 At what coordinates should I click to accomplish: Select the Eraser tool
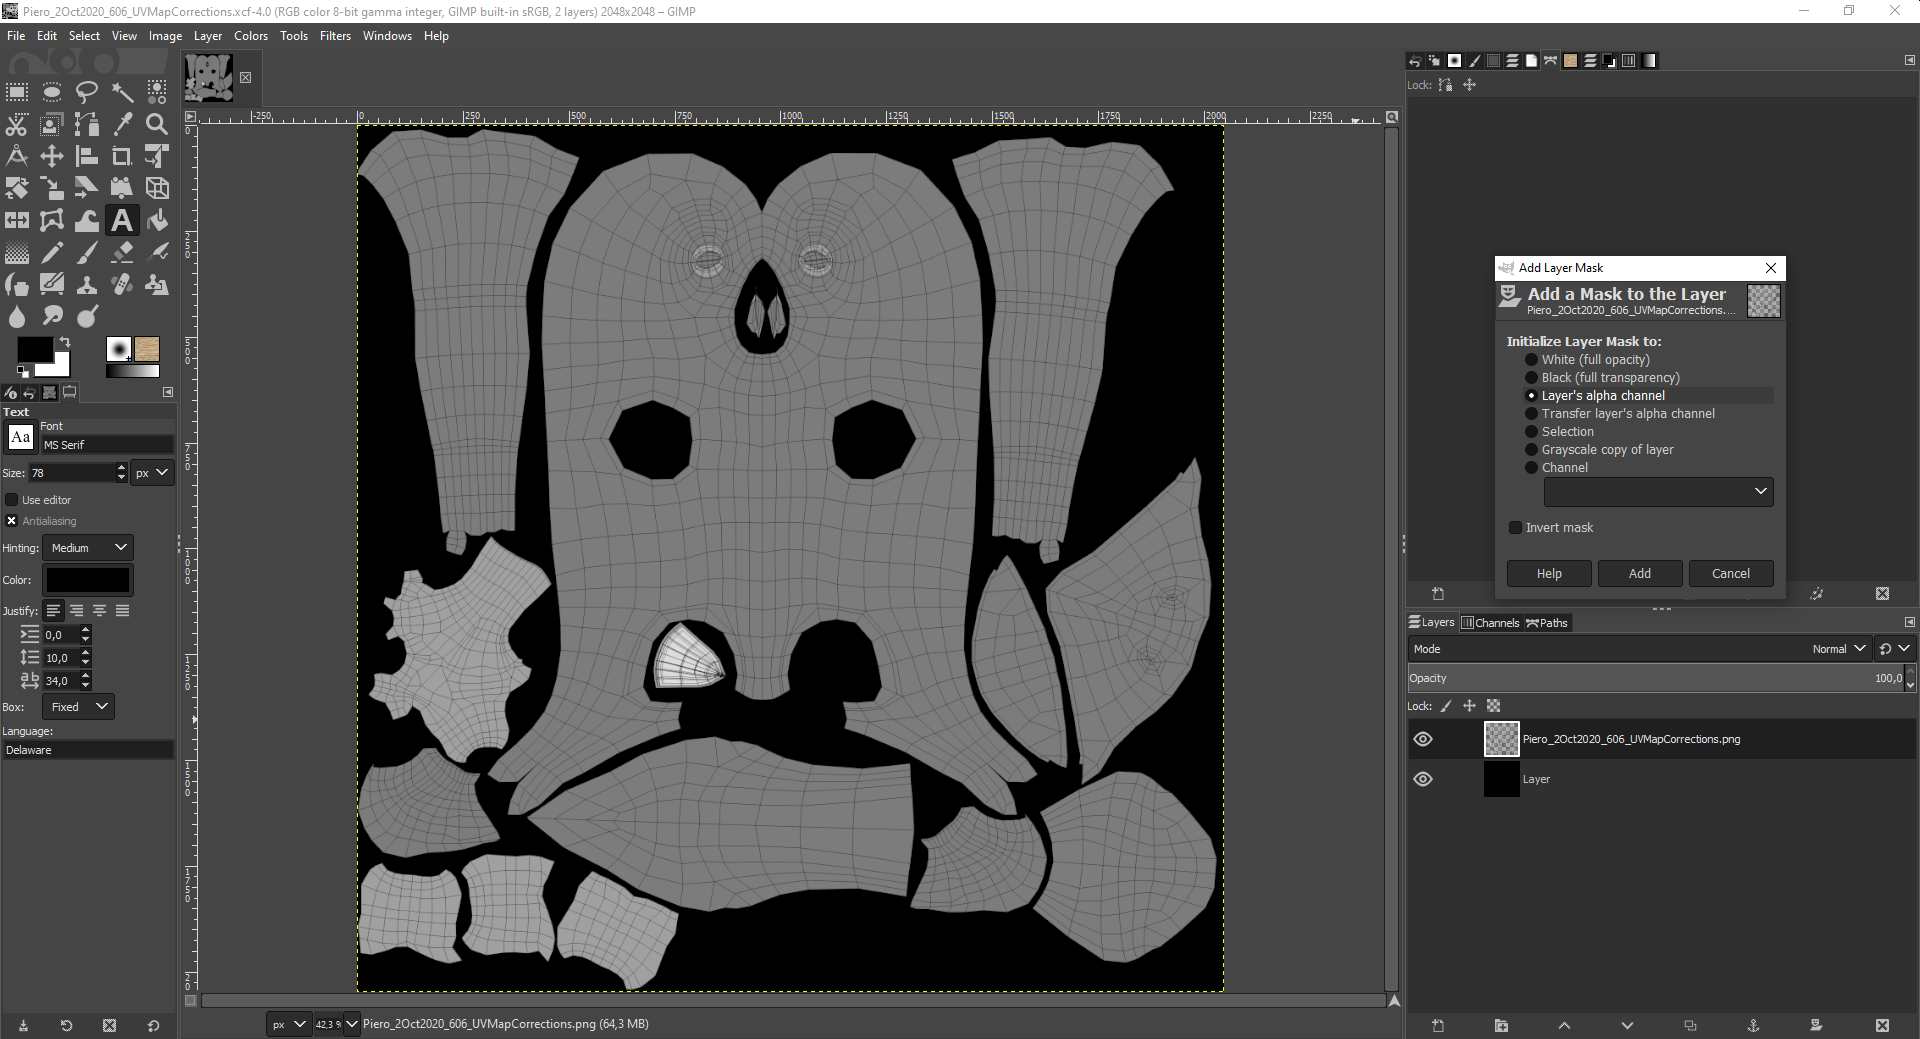[122, 252]
